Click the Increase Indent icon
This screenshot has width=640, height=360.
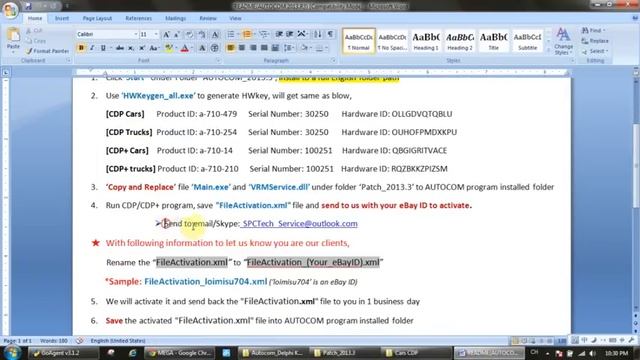point(290,34)
